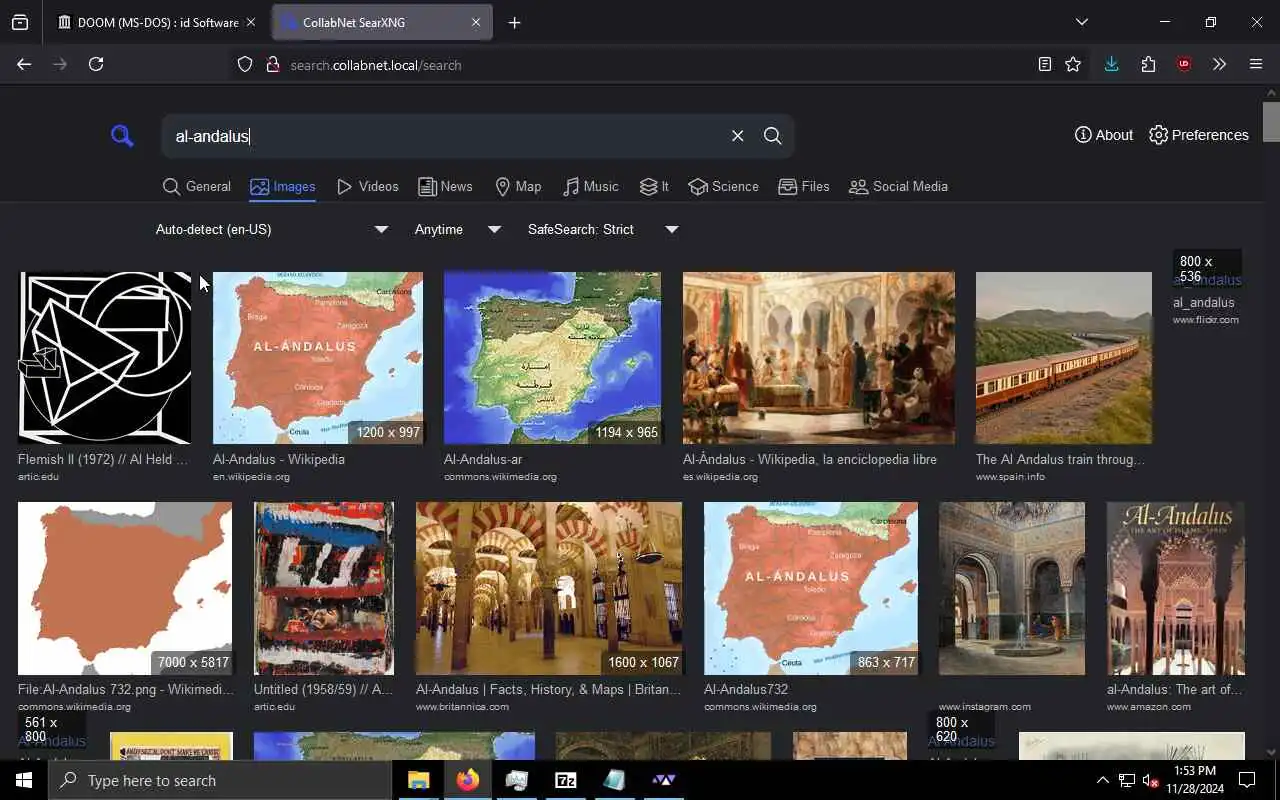Image resolution: width=1280 pixels, height=800 pixels.
Task: Open the notification center icon
Action: tap(1247, 780)
